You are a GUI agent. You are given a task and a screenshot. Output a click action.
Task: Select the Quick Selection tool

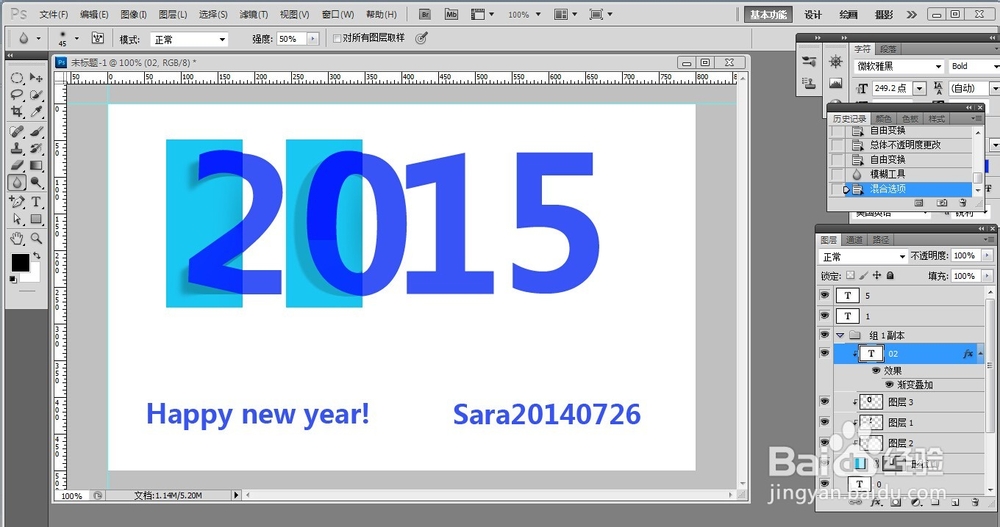click(36, 95)
